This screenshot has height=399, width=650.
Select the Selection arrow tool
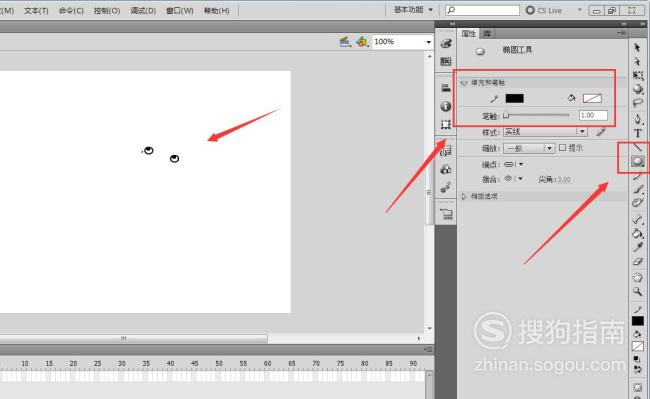pos(638,48)
